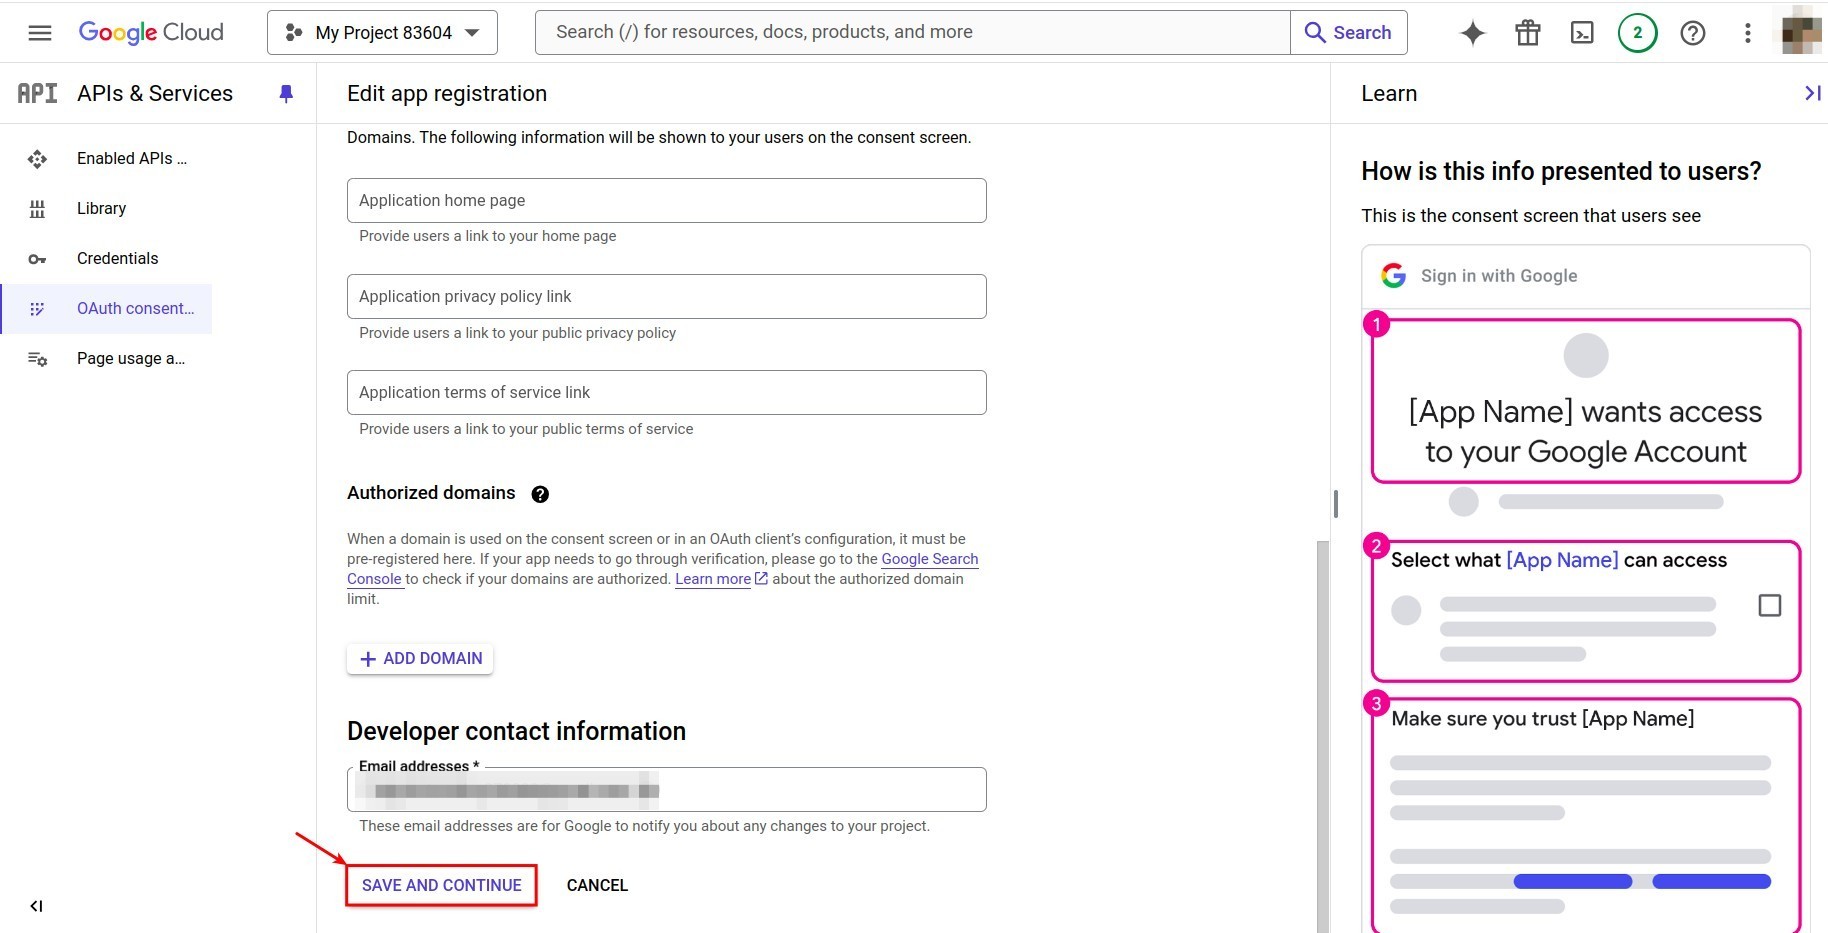Click the Library icon in the sidebar
Viewport: 1828px width, 933px height.
coord(37,208)
